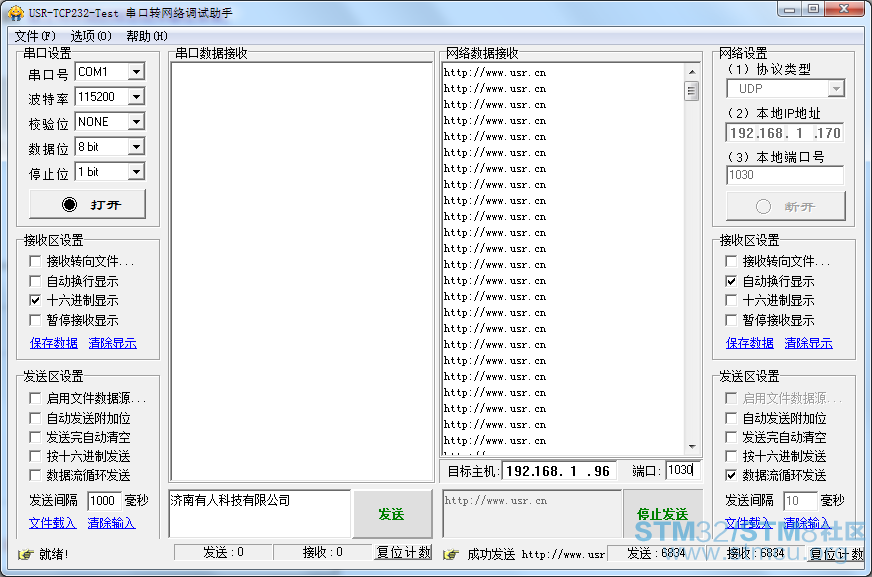Minimize the USR-TCP232-Test window
This screenshot has width=872, height=577.
pos(790,9)
